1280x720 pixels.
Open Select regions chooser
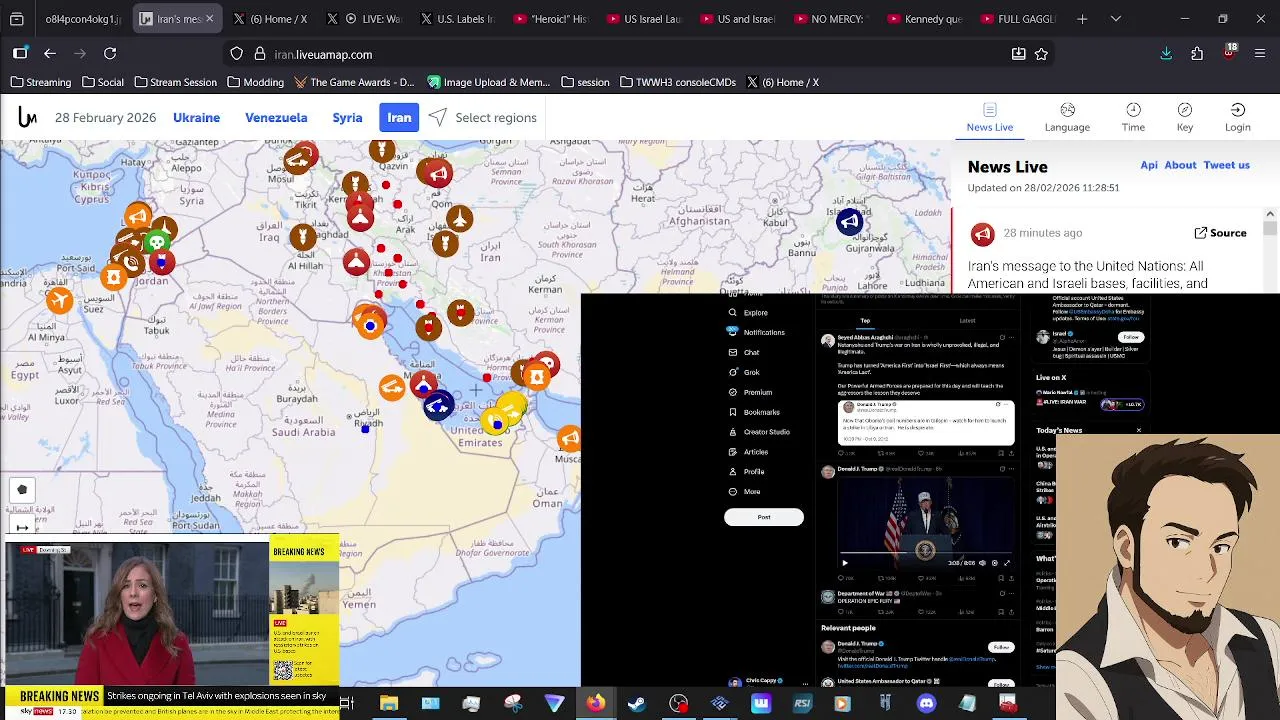(x=483, y=118)
